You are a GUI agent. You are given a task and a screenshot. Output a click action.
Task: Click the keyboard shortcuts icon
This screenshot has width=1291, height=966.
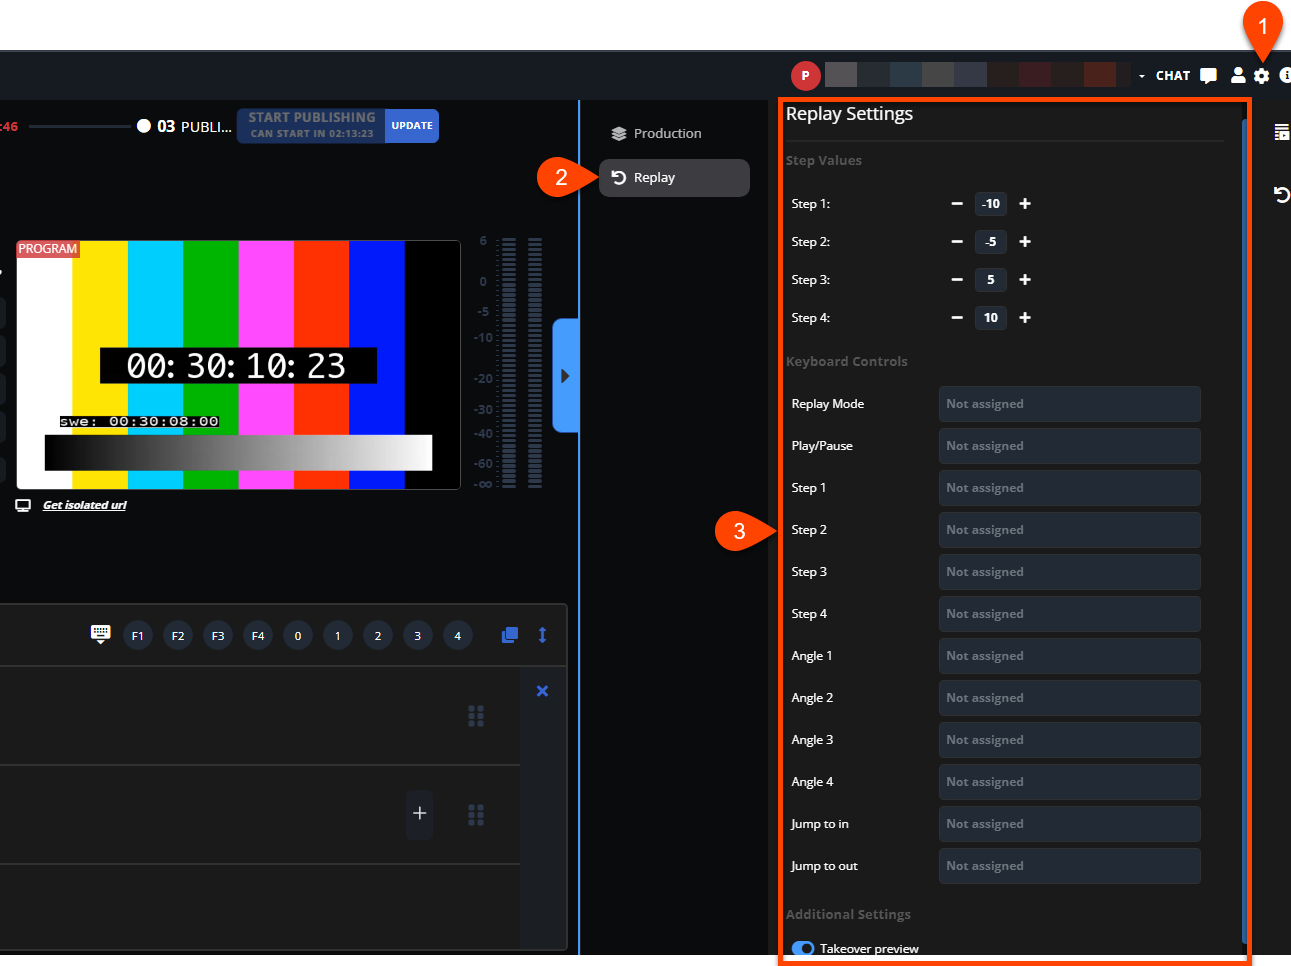point(100,634)
